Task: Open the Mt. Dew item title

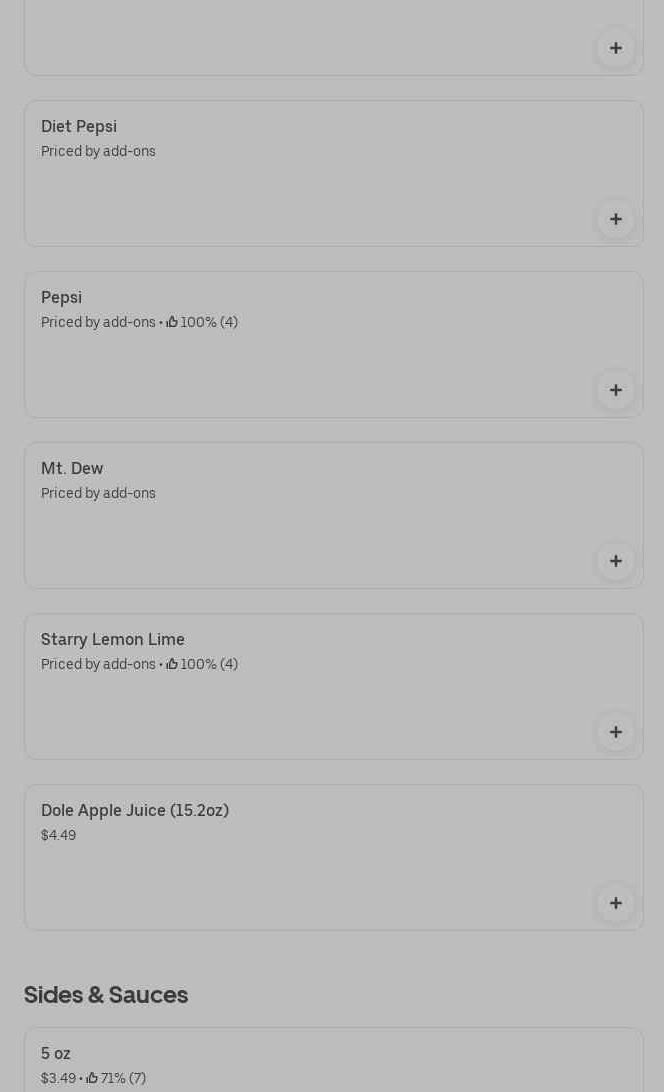Action: click(x=72, y=469)
